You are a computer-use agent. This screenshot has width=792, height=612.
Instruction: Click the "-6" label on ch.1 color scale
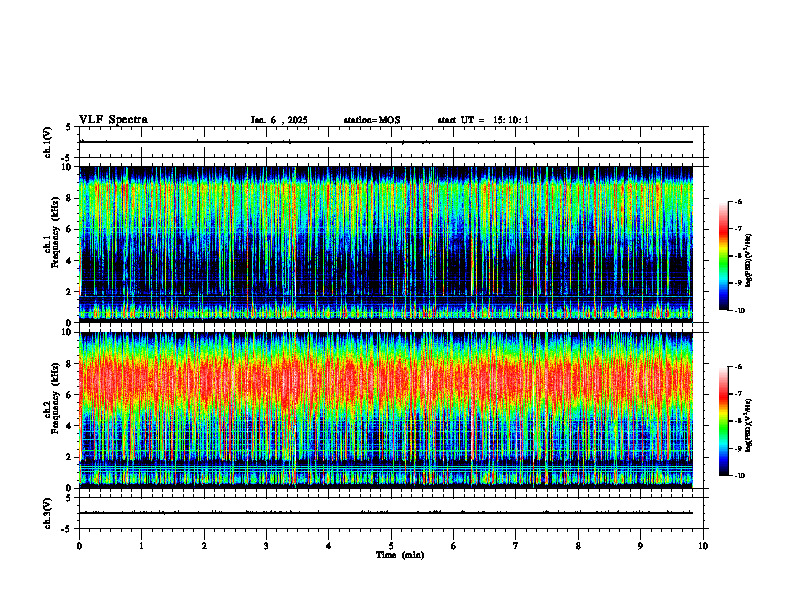[738, 202]
